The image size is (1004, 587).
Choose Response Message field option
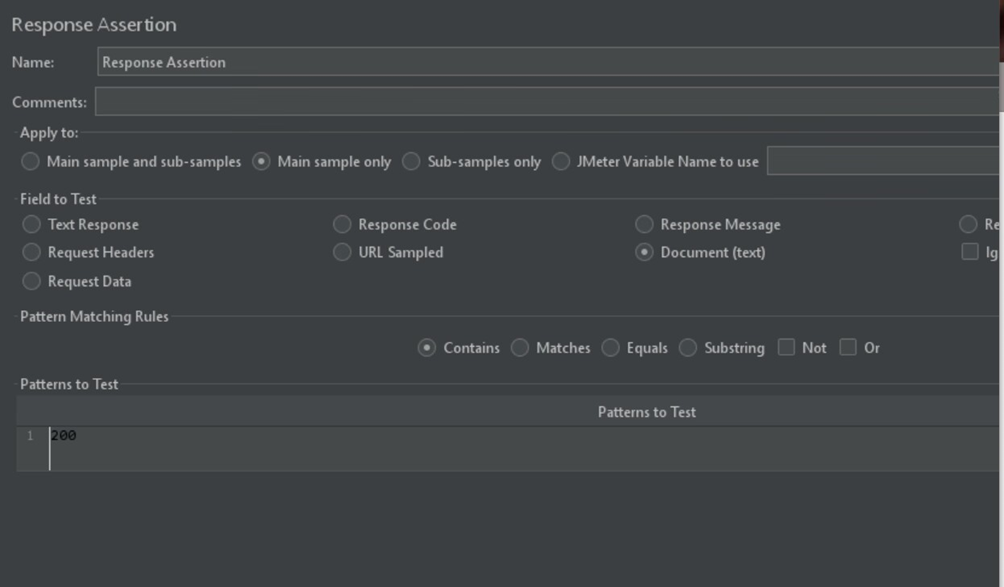tap(645, 224)
